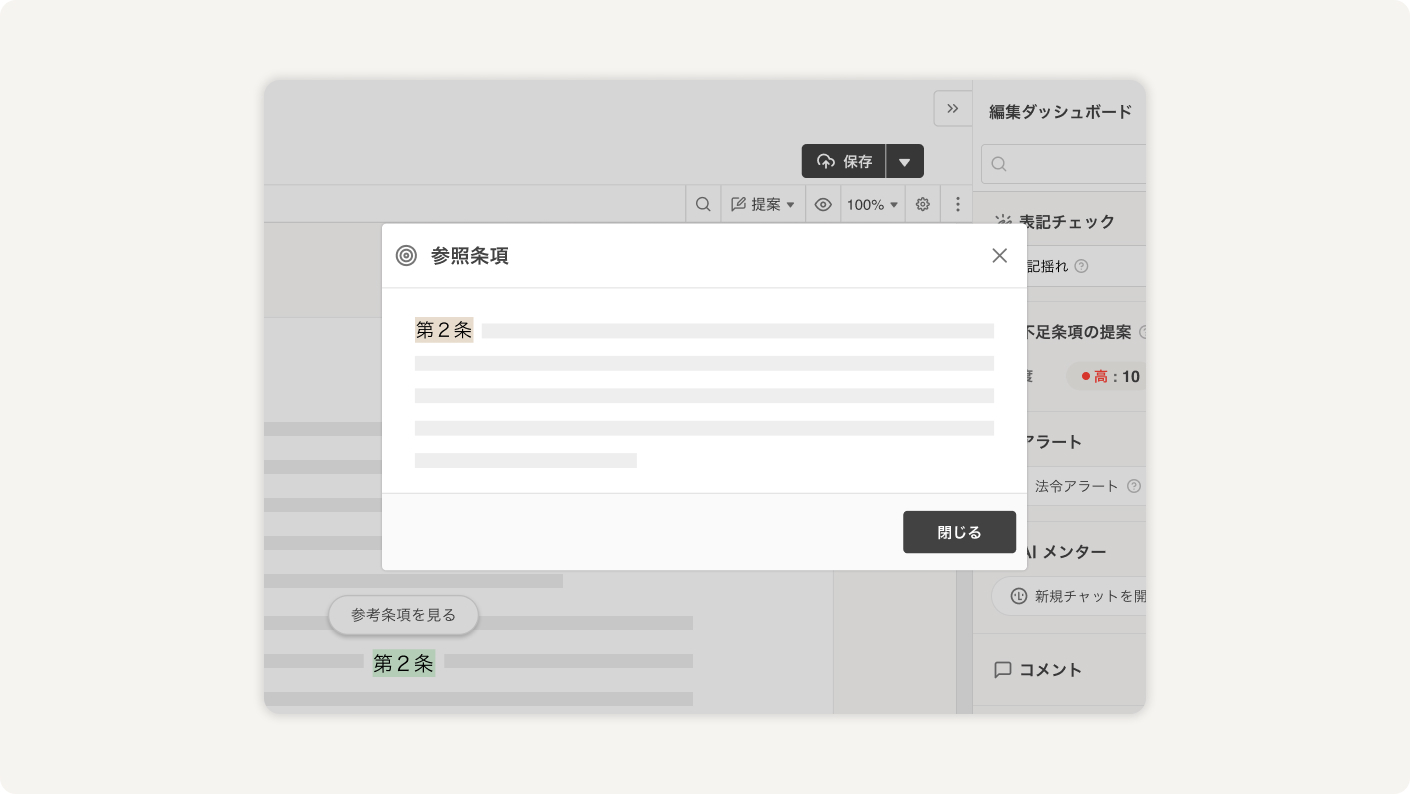This screenshot has height=794, width=1410.
Task: Open the dropdown arrow next to 保存
Action: (x=905, y=162)
